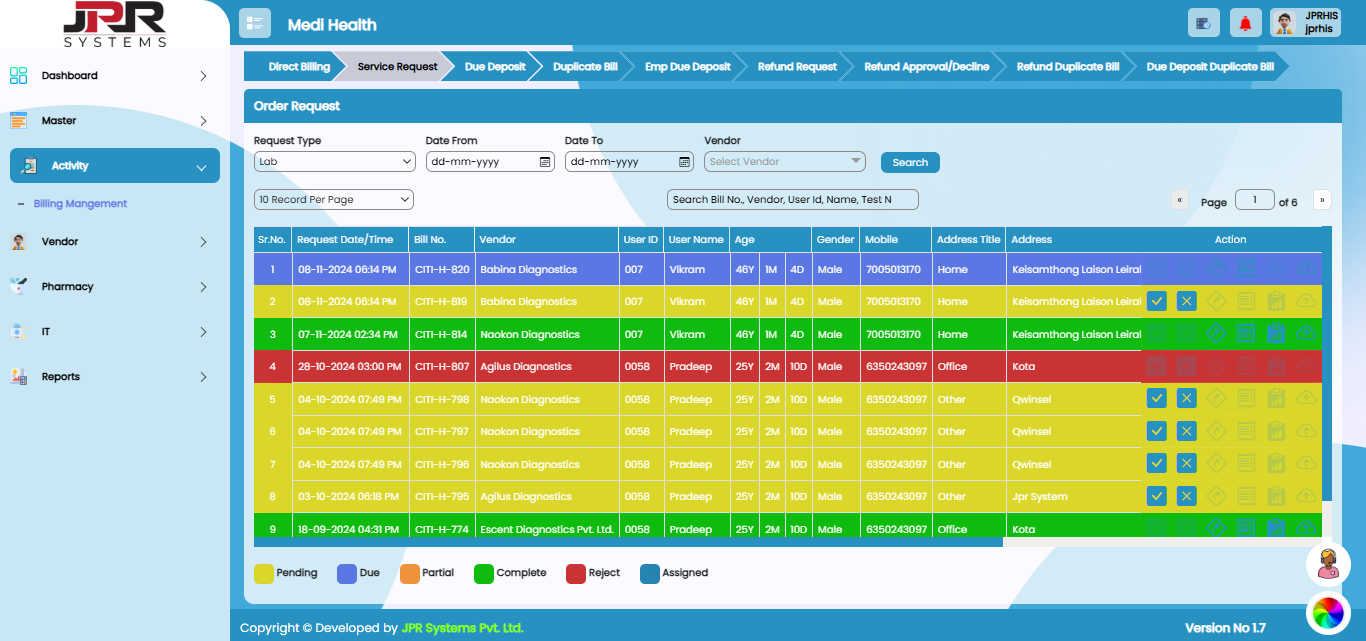Image resolution: width=1366 pixels, height=641 pixels.
Task: Click the blue Search button
Action: [910, 162]
